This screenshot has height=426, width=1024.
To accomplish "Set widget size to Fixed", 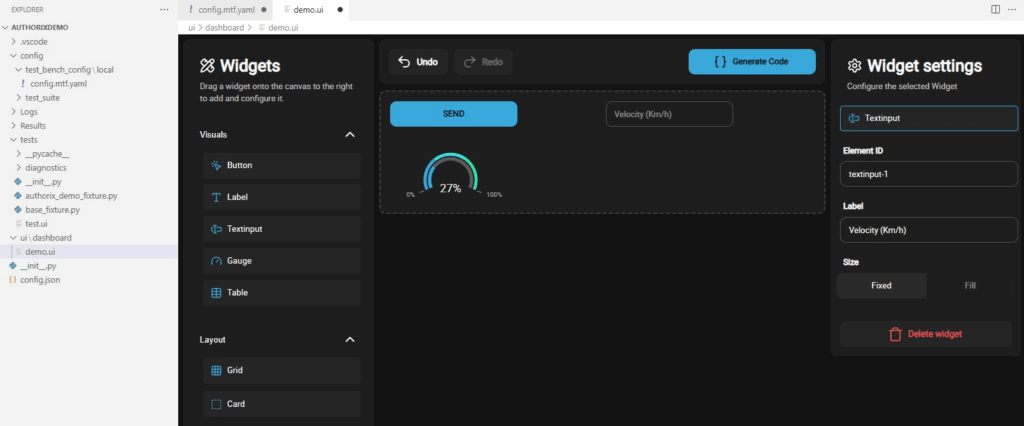I will (881, 286).
